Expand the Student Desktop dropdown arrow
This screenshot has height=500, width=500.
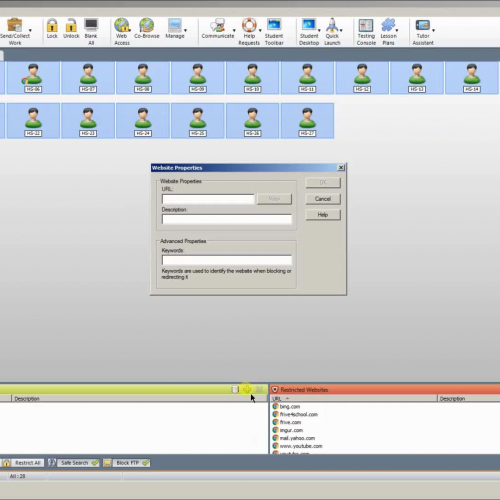click(x=319, y=30)
